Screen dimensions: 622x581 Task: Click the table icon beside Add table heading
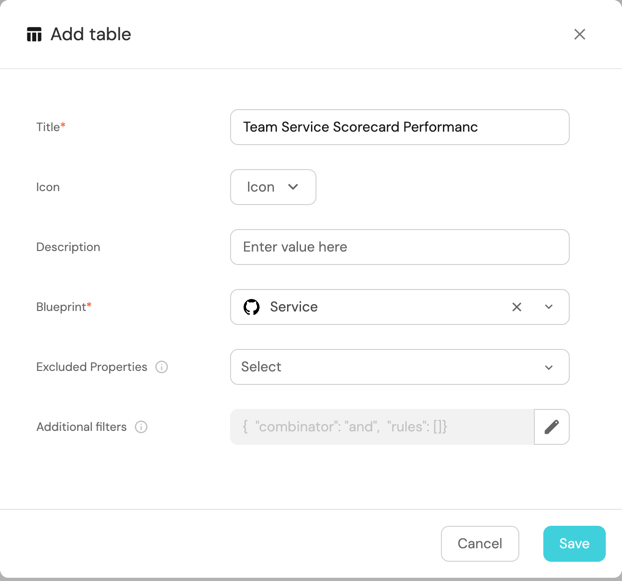click(x=34, y=34)
